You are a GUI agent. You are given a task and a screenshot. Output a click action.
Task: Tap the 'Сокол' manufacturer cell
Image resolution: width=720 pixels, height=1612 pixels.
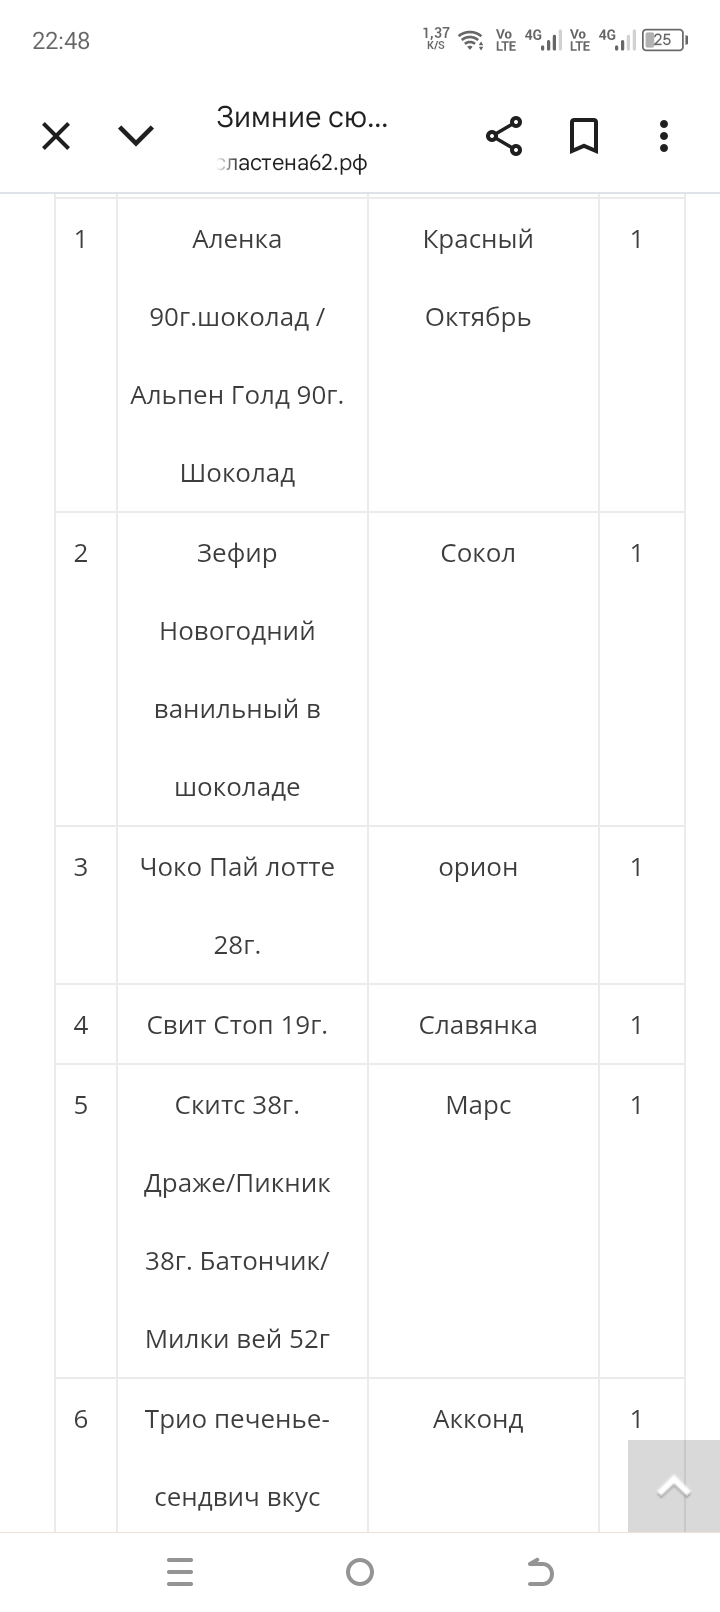click(x=478, y=553)
